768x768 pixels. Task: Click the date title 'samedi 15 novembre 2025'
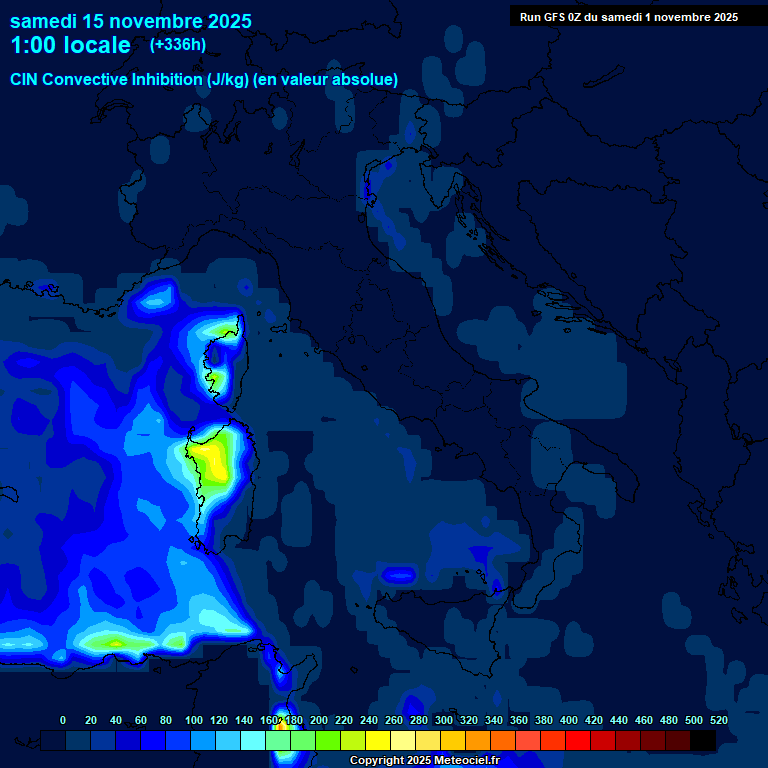point(131,21)
